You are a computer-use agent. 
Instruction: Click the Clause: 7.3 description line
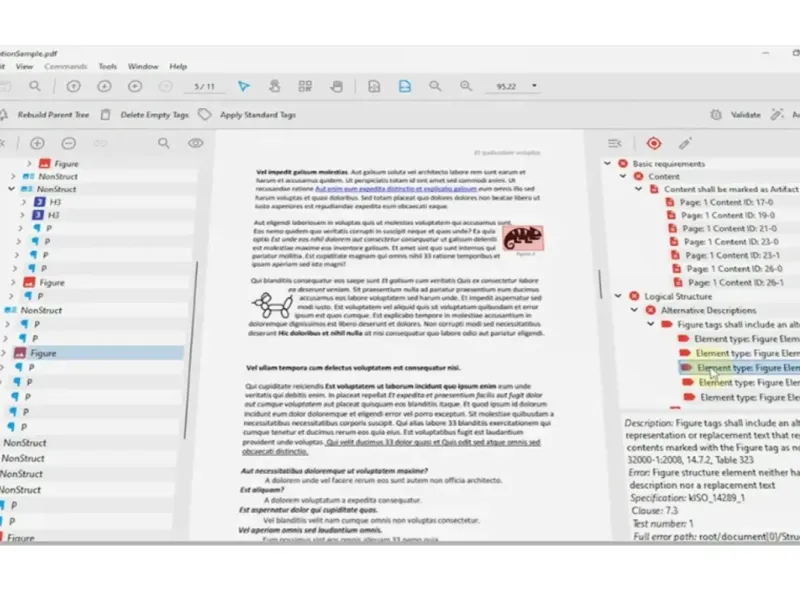pyautogui.click(x=655, y=510)
